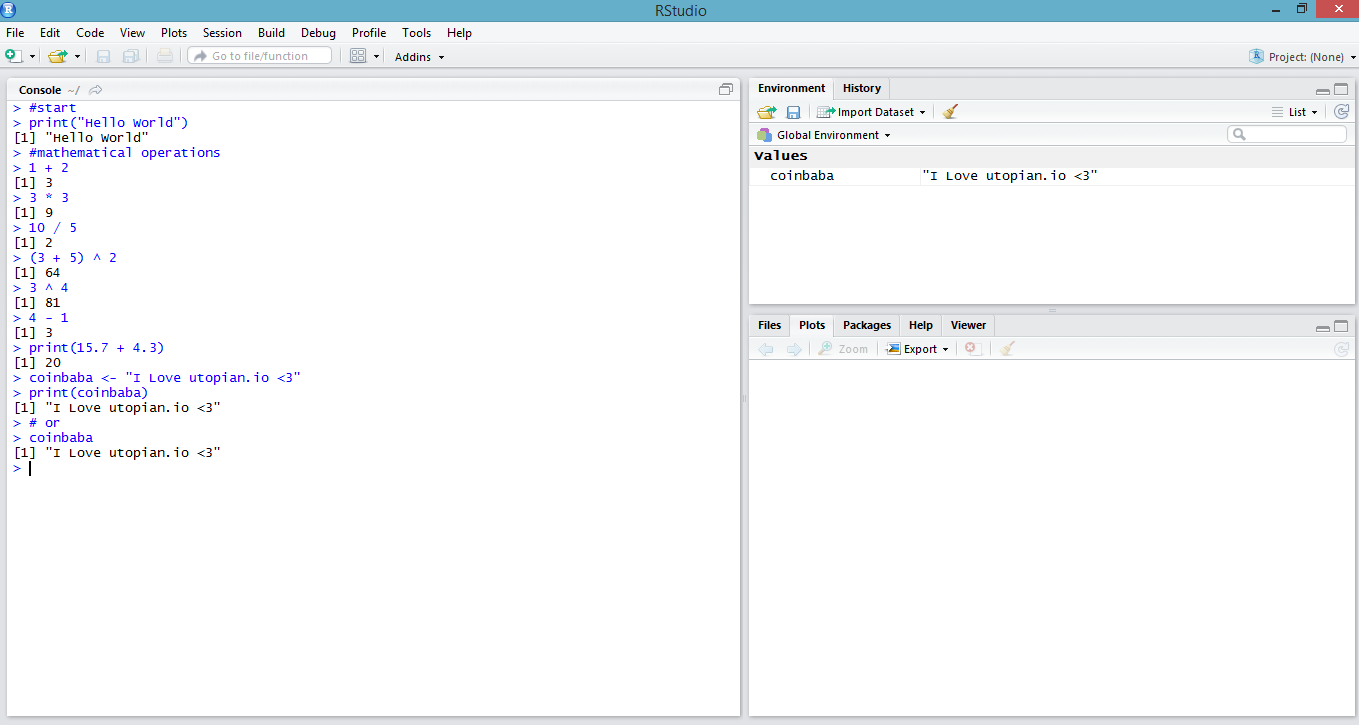Focus the Go to file/function field
The height and width of the screenshot is (725, 1359).
tap(260, 56)
